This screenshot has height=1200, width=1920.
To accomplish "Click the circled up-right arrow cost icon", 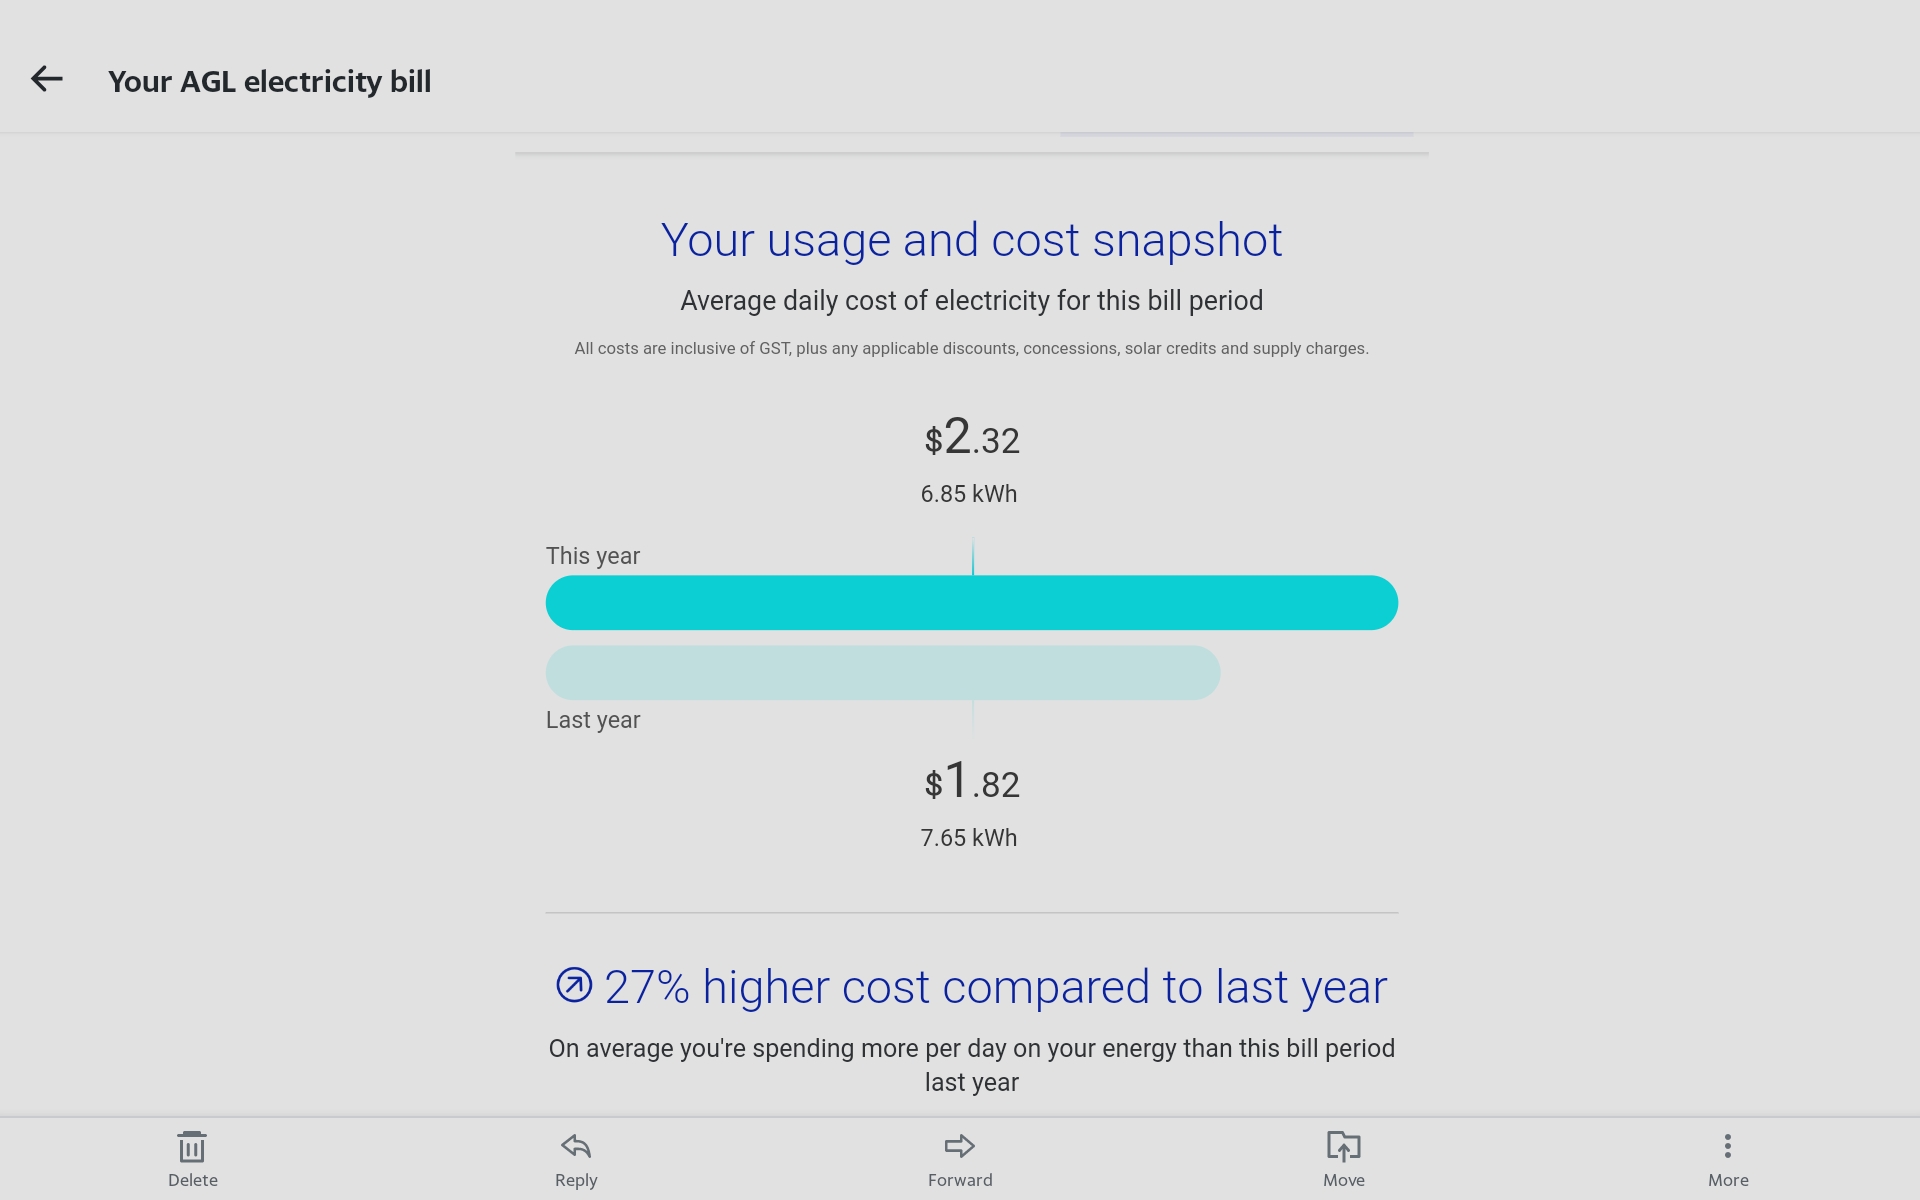I will click(574, 985).
